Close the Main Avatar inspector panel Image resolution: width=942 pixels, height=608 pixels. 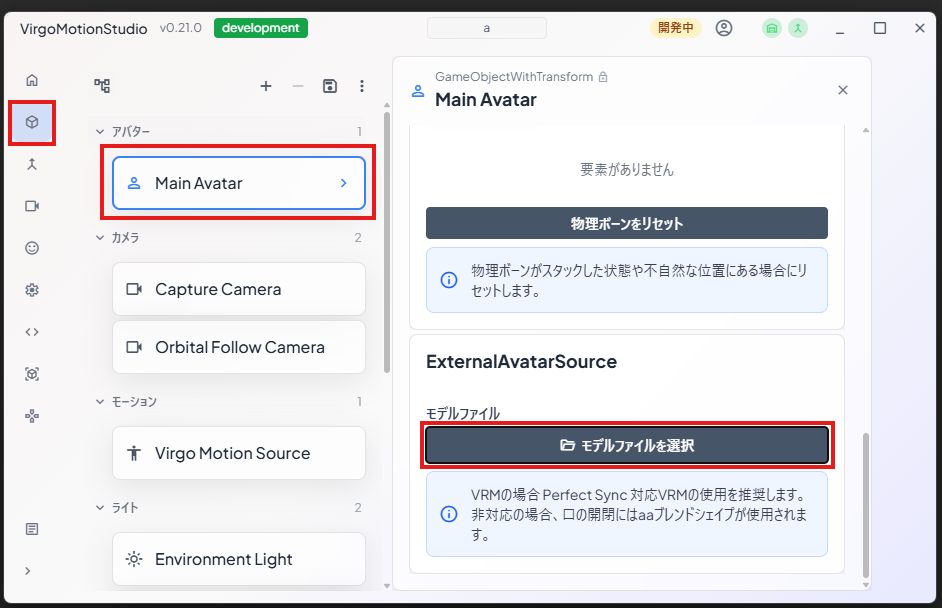click(843, 90)
